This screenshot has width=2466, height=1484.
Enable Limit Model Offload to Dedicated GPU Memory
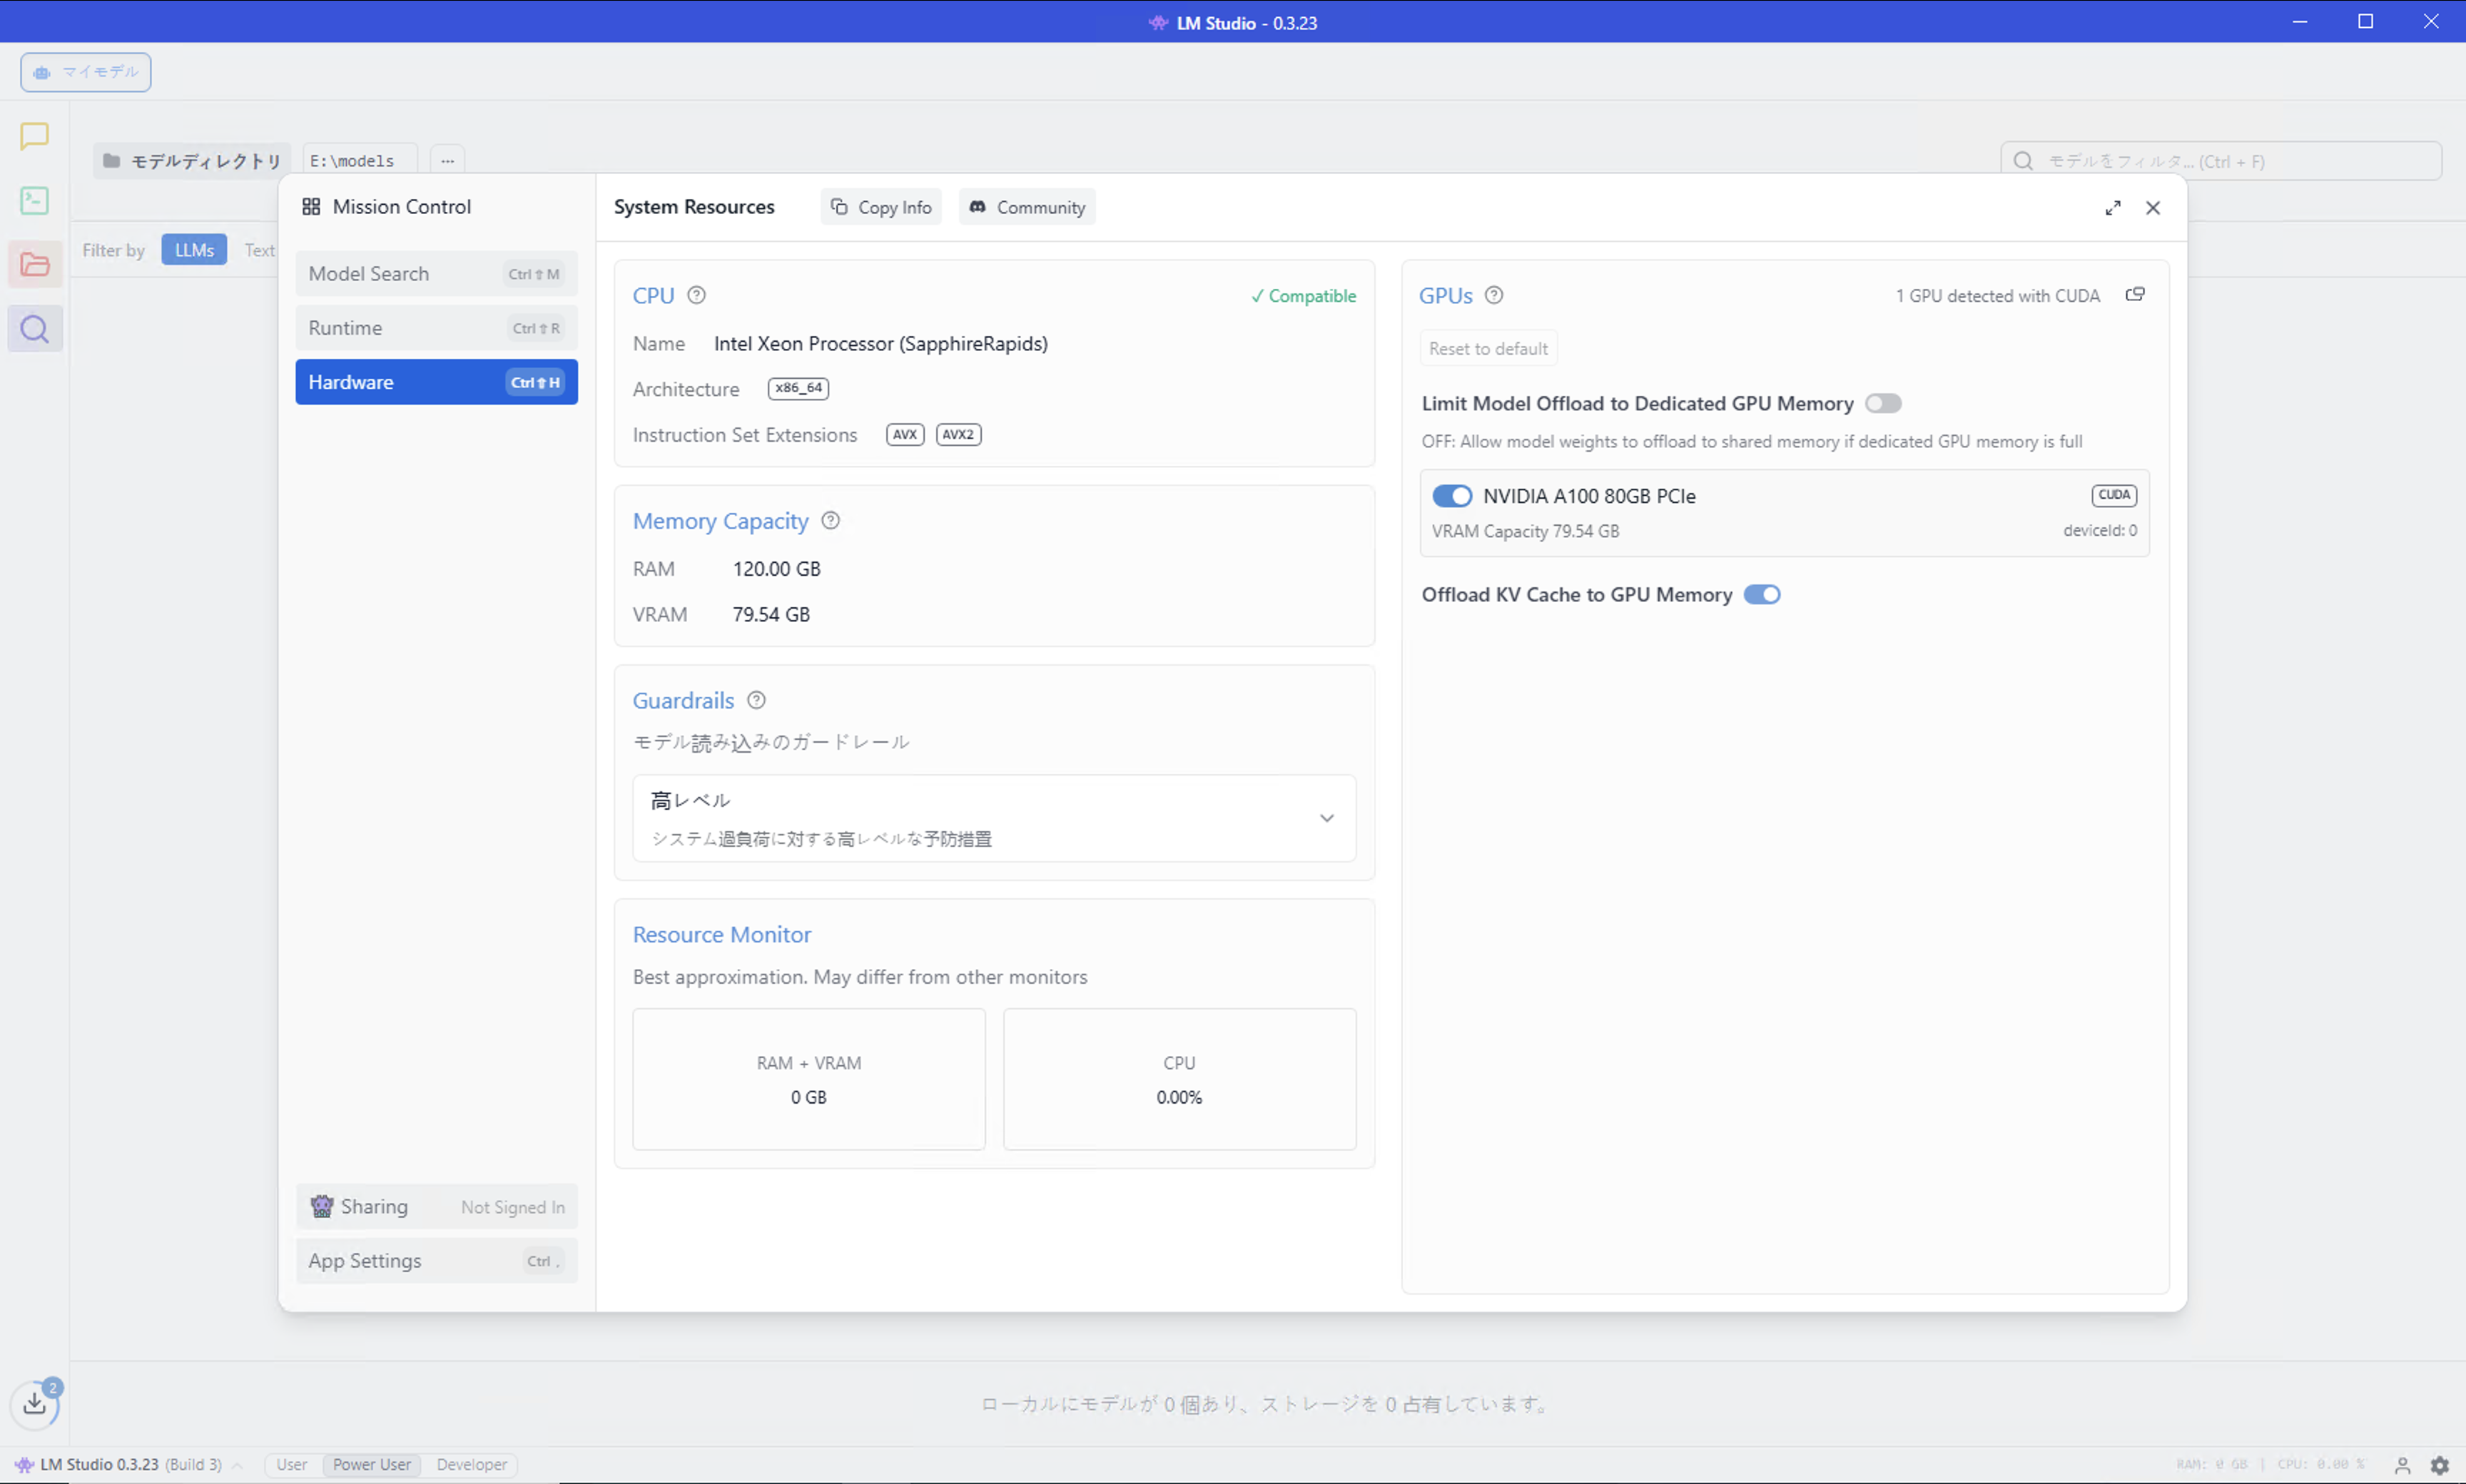(1882, 404)
